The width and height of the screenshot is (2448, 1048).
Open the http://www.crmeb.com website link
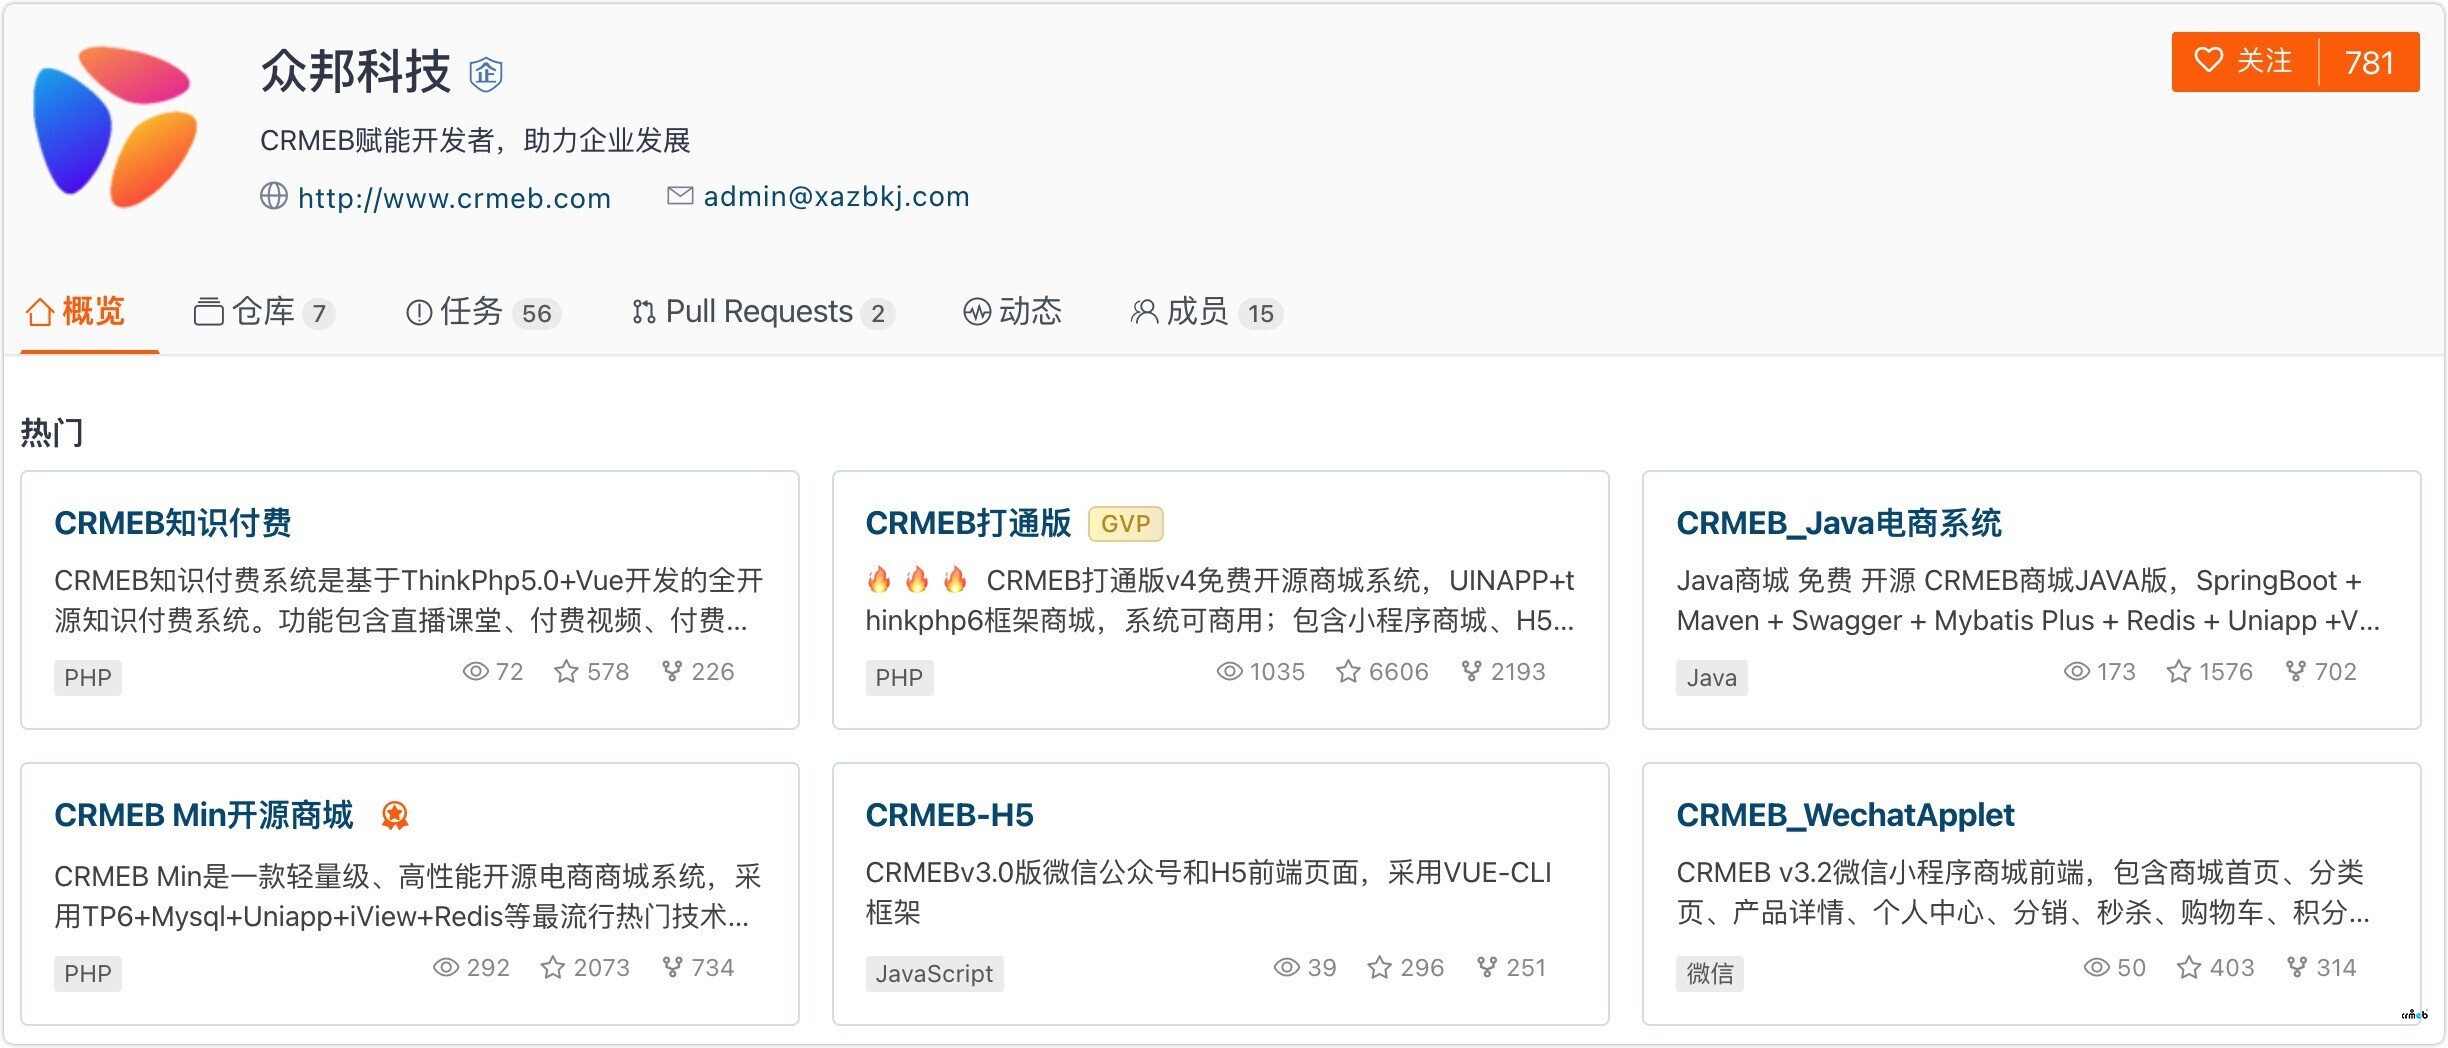(454, 197)
